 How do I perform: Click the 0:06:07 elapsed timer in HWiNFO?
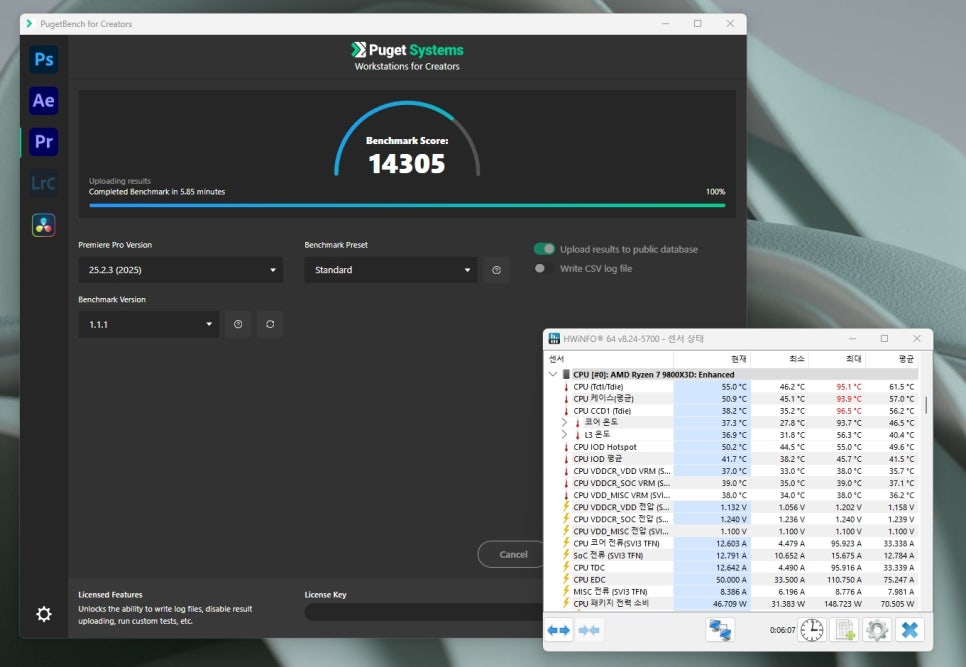tap(782, 630)
